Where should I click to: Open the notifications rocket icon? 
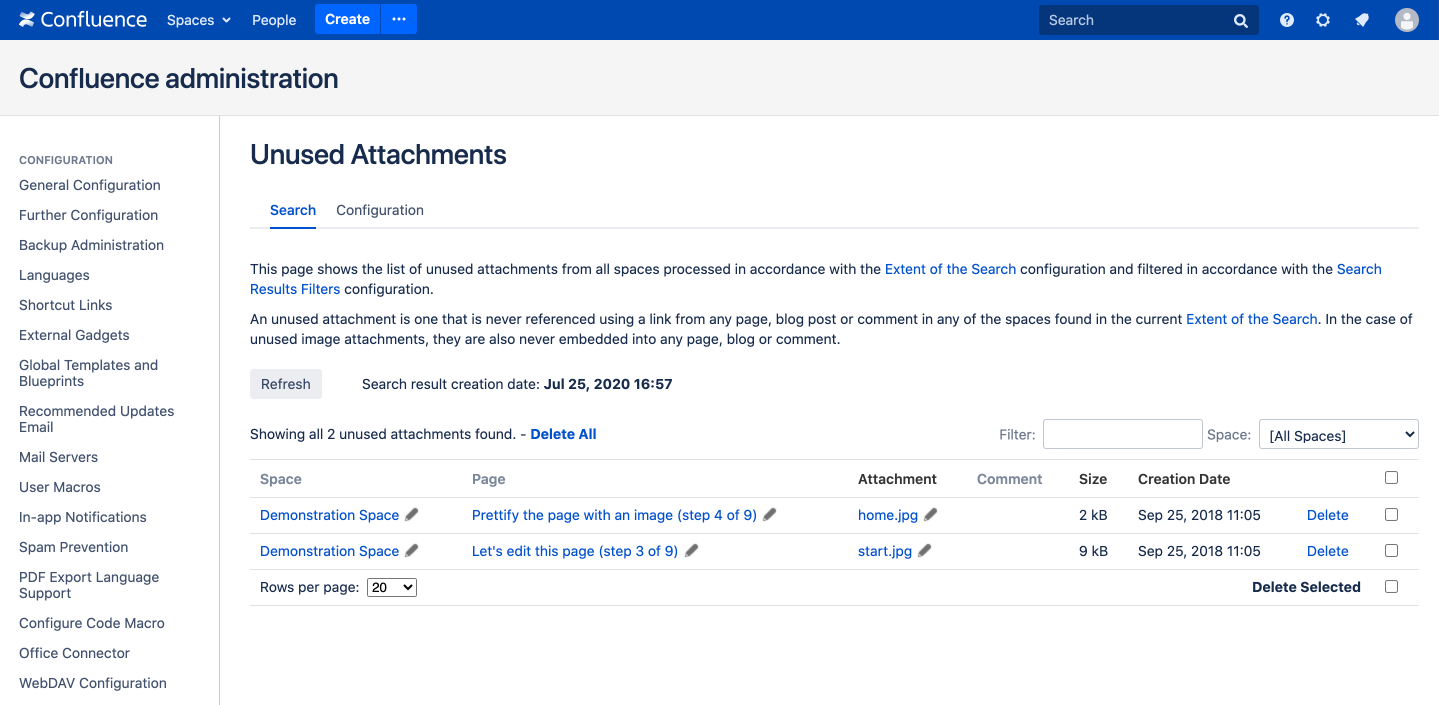point(1362,20)
